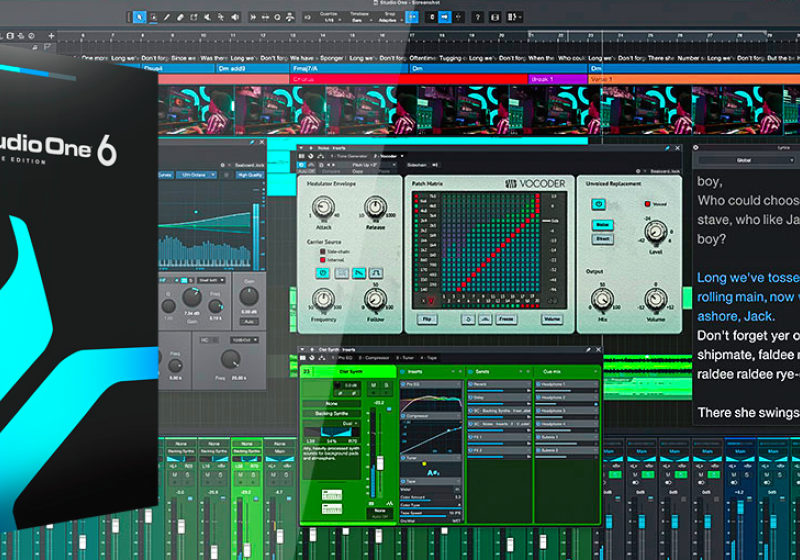Adjust the Vocoder Frequency knob
This screenshot has width=800, height=560.
(x=323, y=299)
